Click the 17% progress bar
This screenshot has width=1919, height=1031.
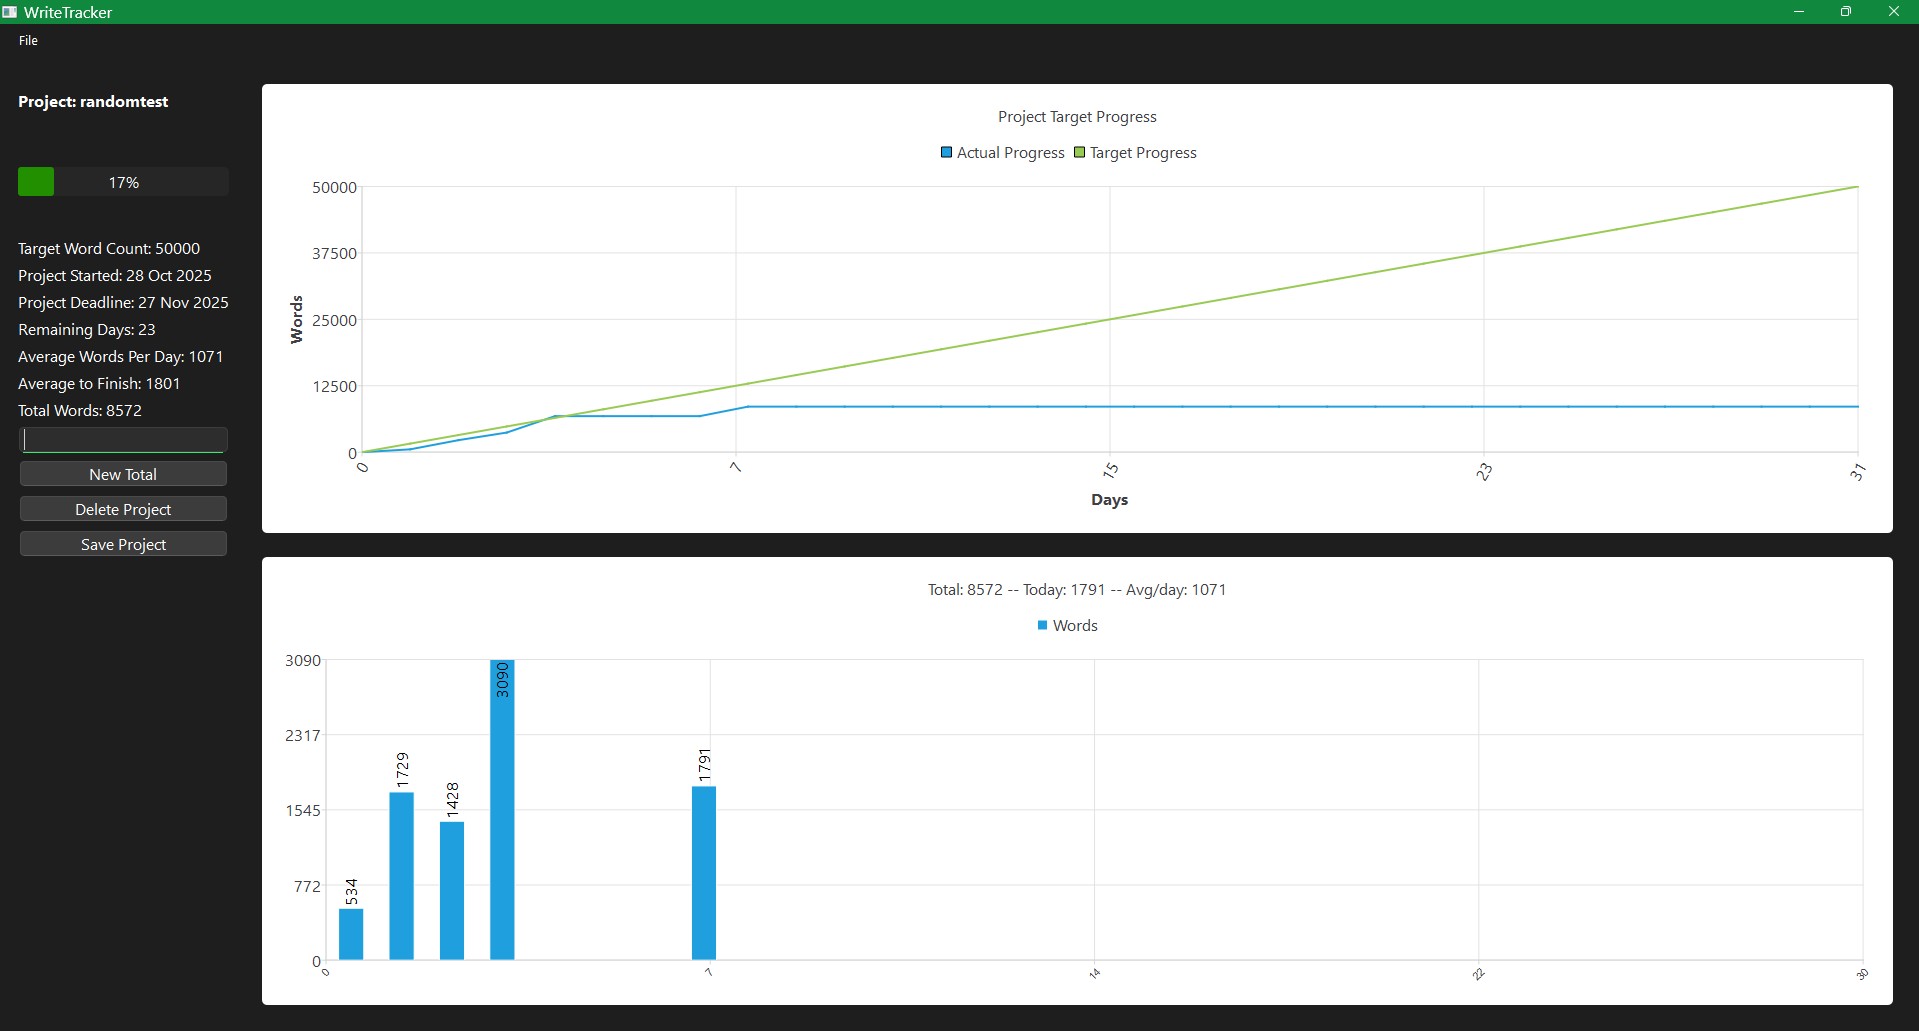(123, 182)
